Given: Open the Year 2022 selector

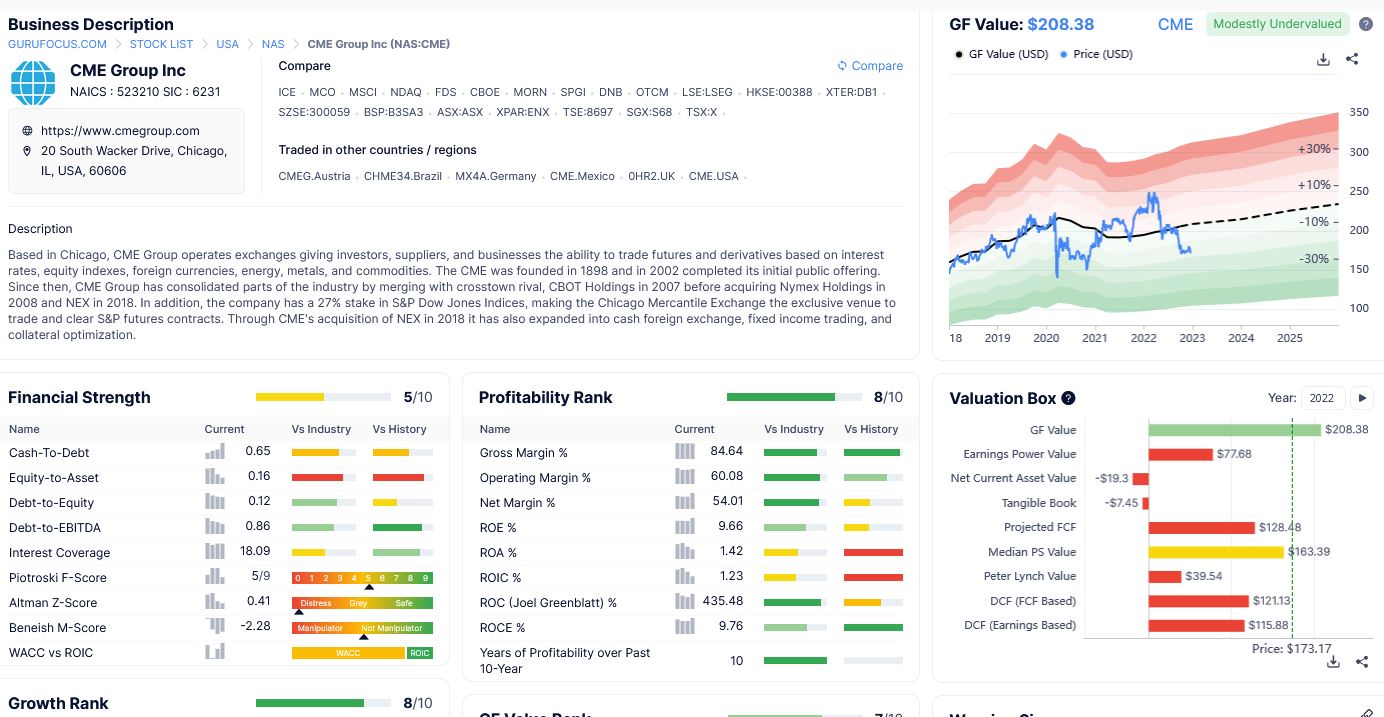Looking at the screenshot, I should click(1322, 398).
